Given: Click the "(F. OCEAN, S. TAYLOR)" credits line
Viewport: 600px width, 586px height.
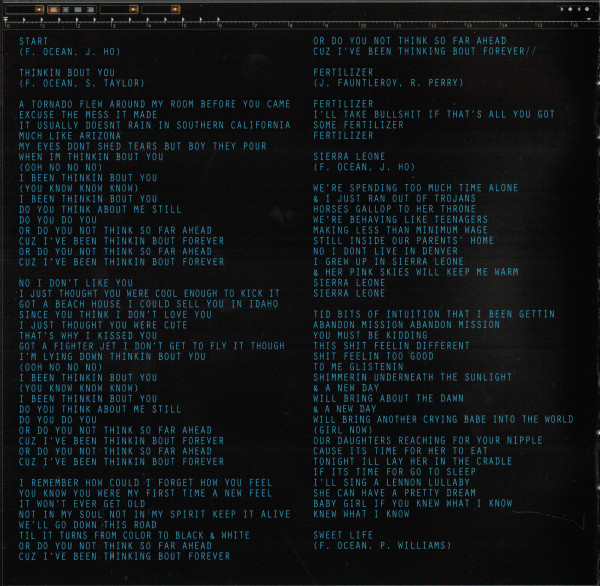Looking at the screenshot, I should coord(82,83).
